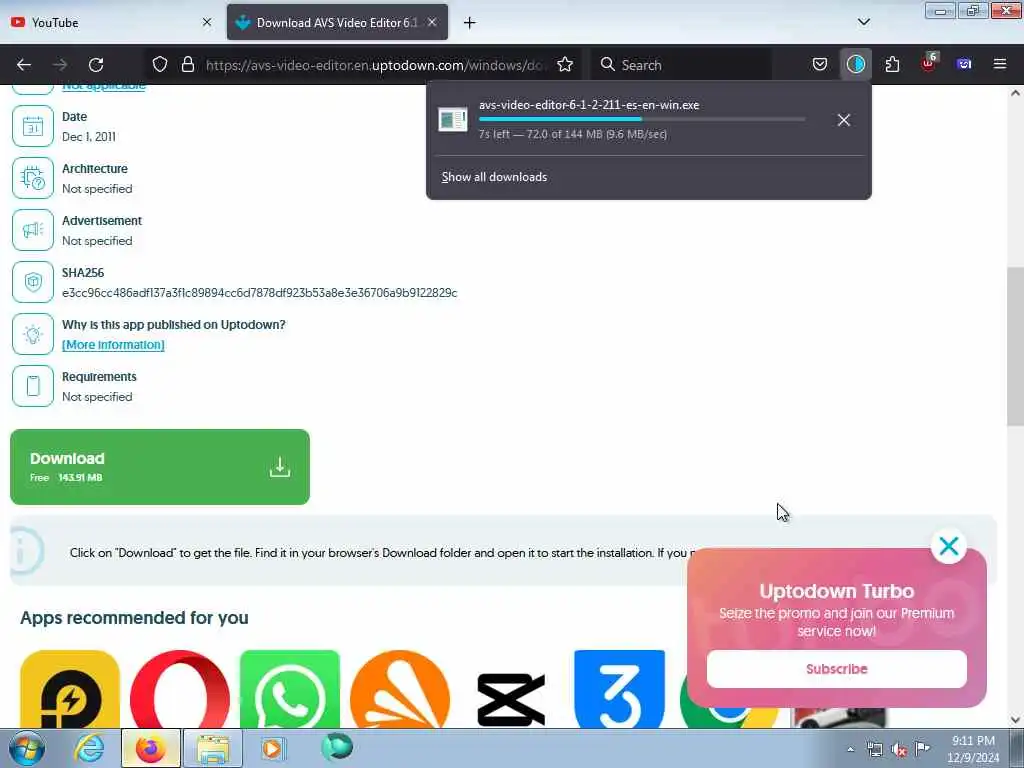The height and width of the screenshot is (768, 1024).
Task: Click the muted volume tray icon
Action: tap(899, 750)
